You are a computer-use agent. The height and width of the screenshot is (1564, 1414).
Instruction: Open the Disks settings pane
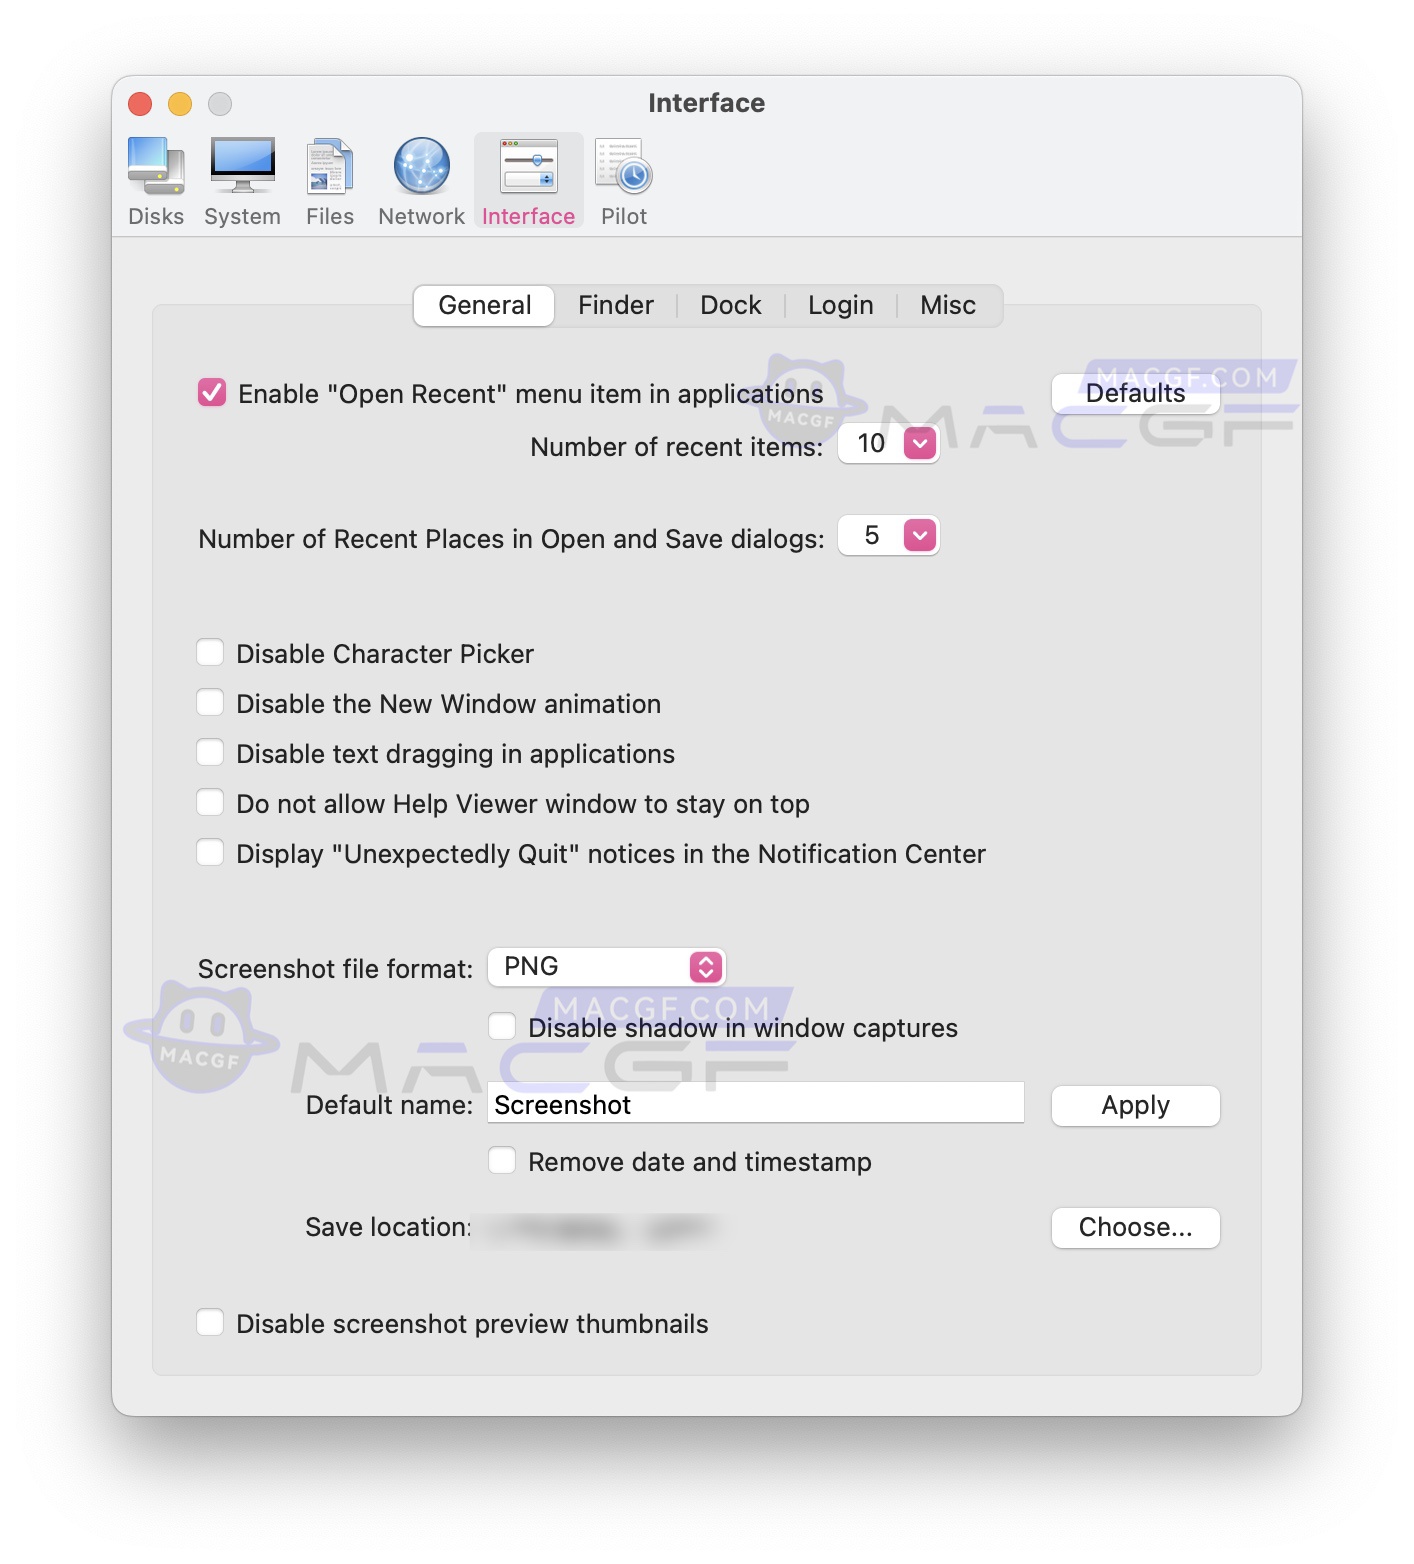click(x=156, y=180)
